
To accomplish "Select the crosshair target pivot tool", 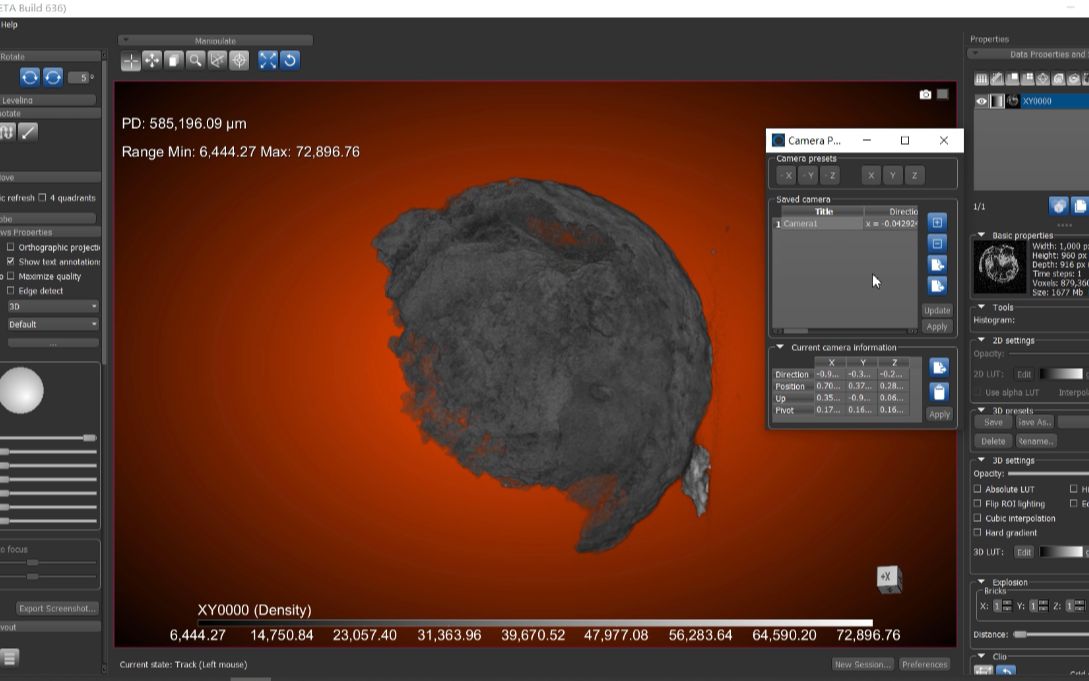I will point(239,61).
